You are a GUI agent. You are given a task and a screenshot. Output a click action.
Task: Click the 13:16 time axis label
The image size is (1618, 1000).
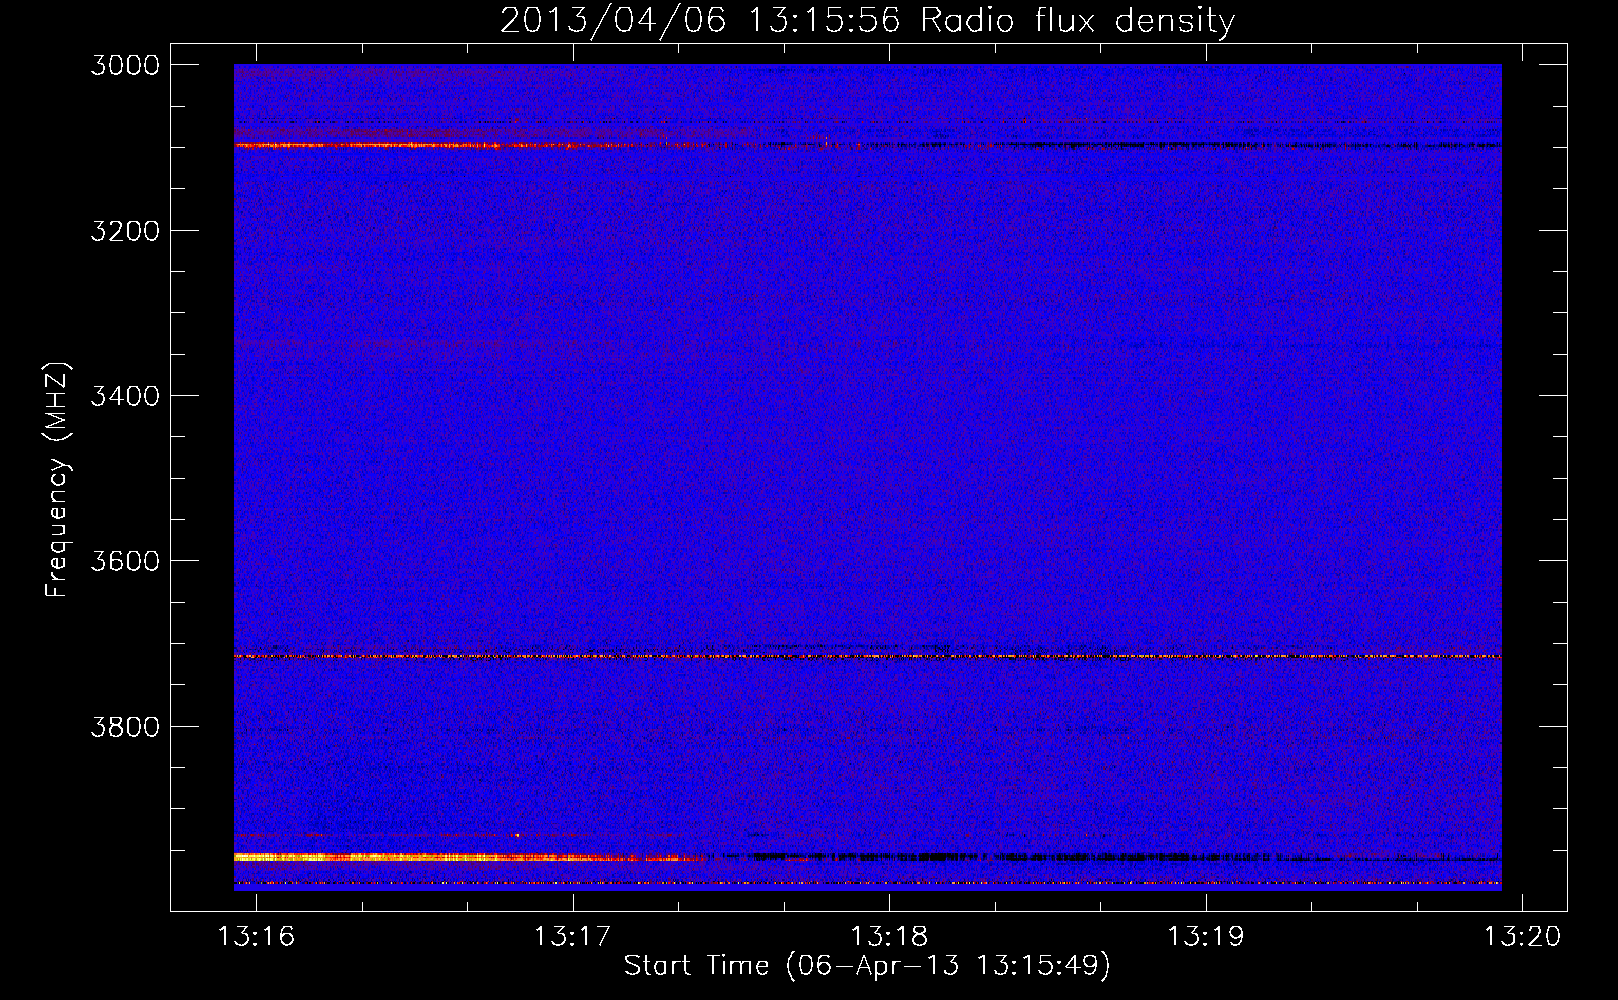(256, 937)
